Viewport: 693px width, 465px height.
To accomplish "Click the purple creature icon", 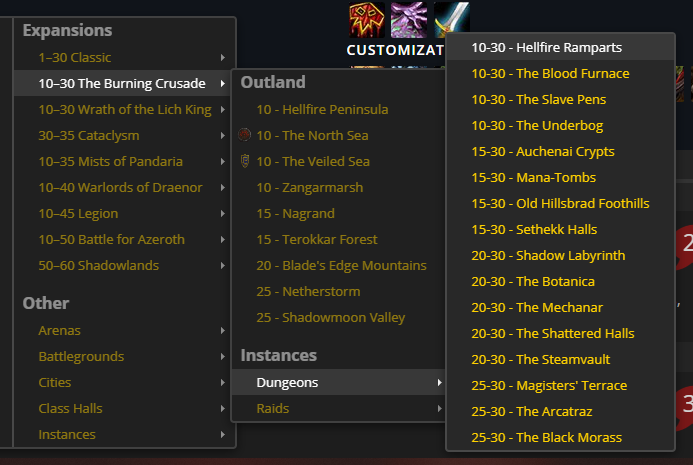I will point(408,19).
